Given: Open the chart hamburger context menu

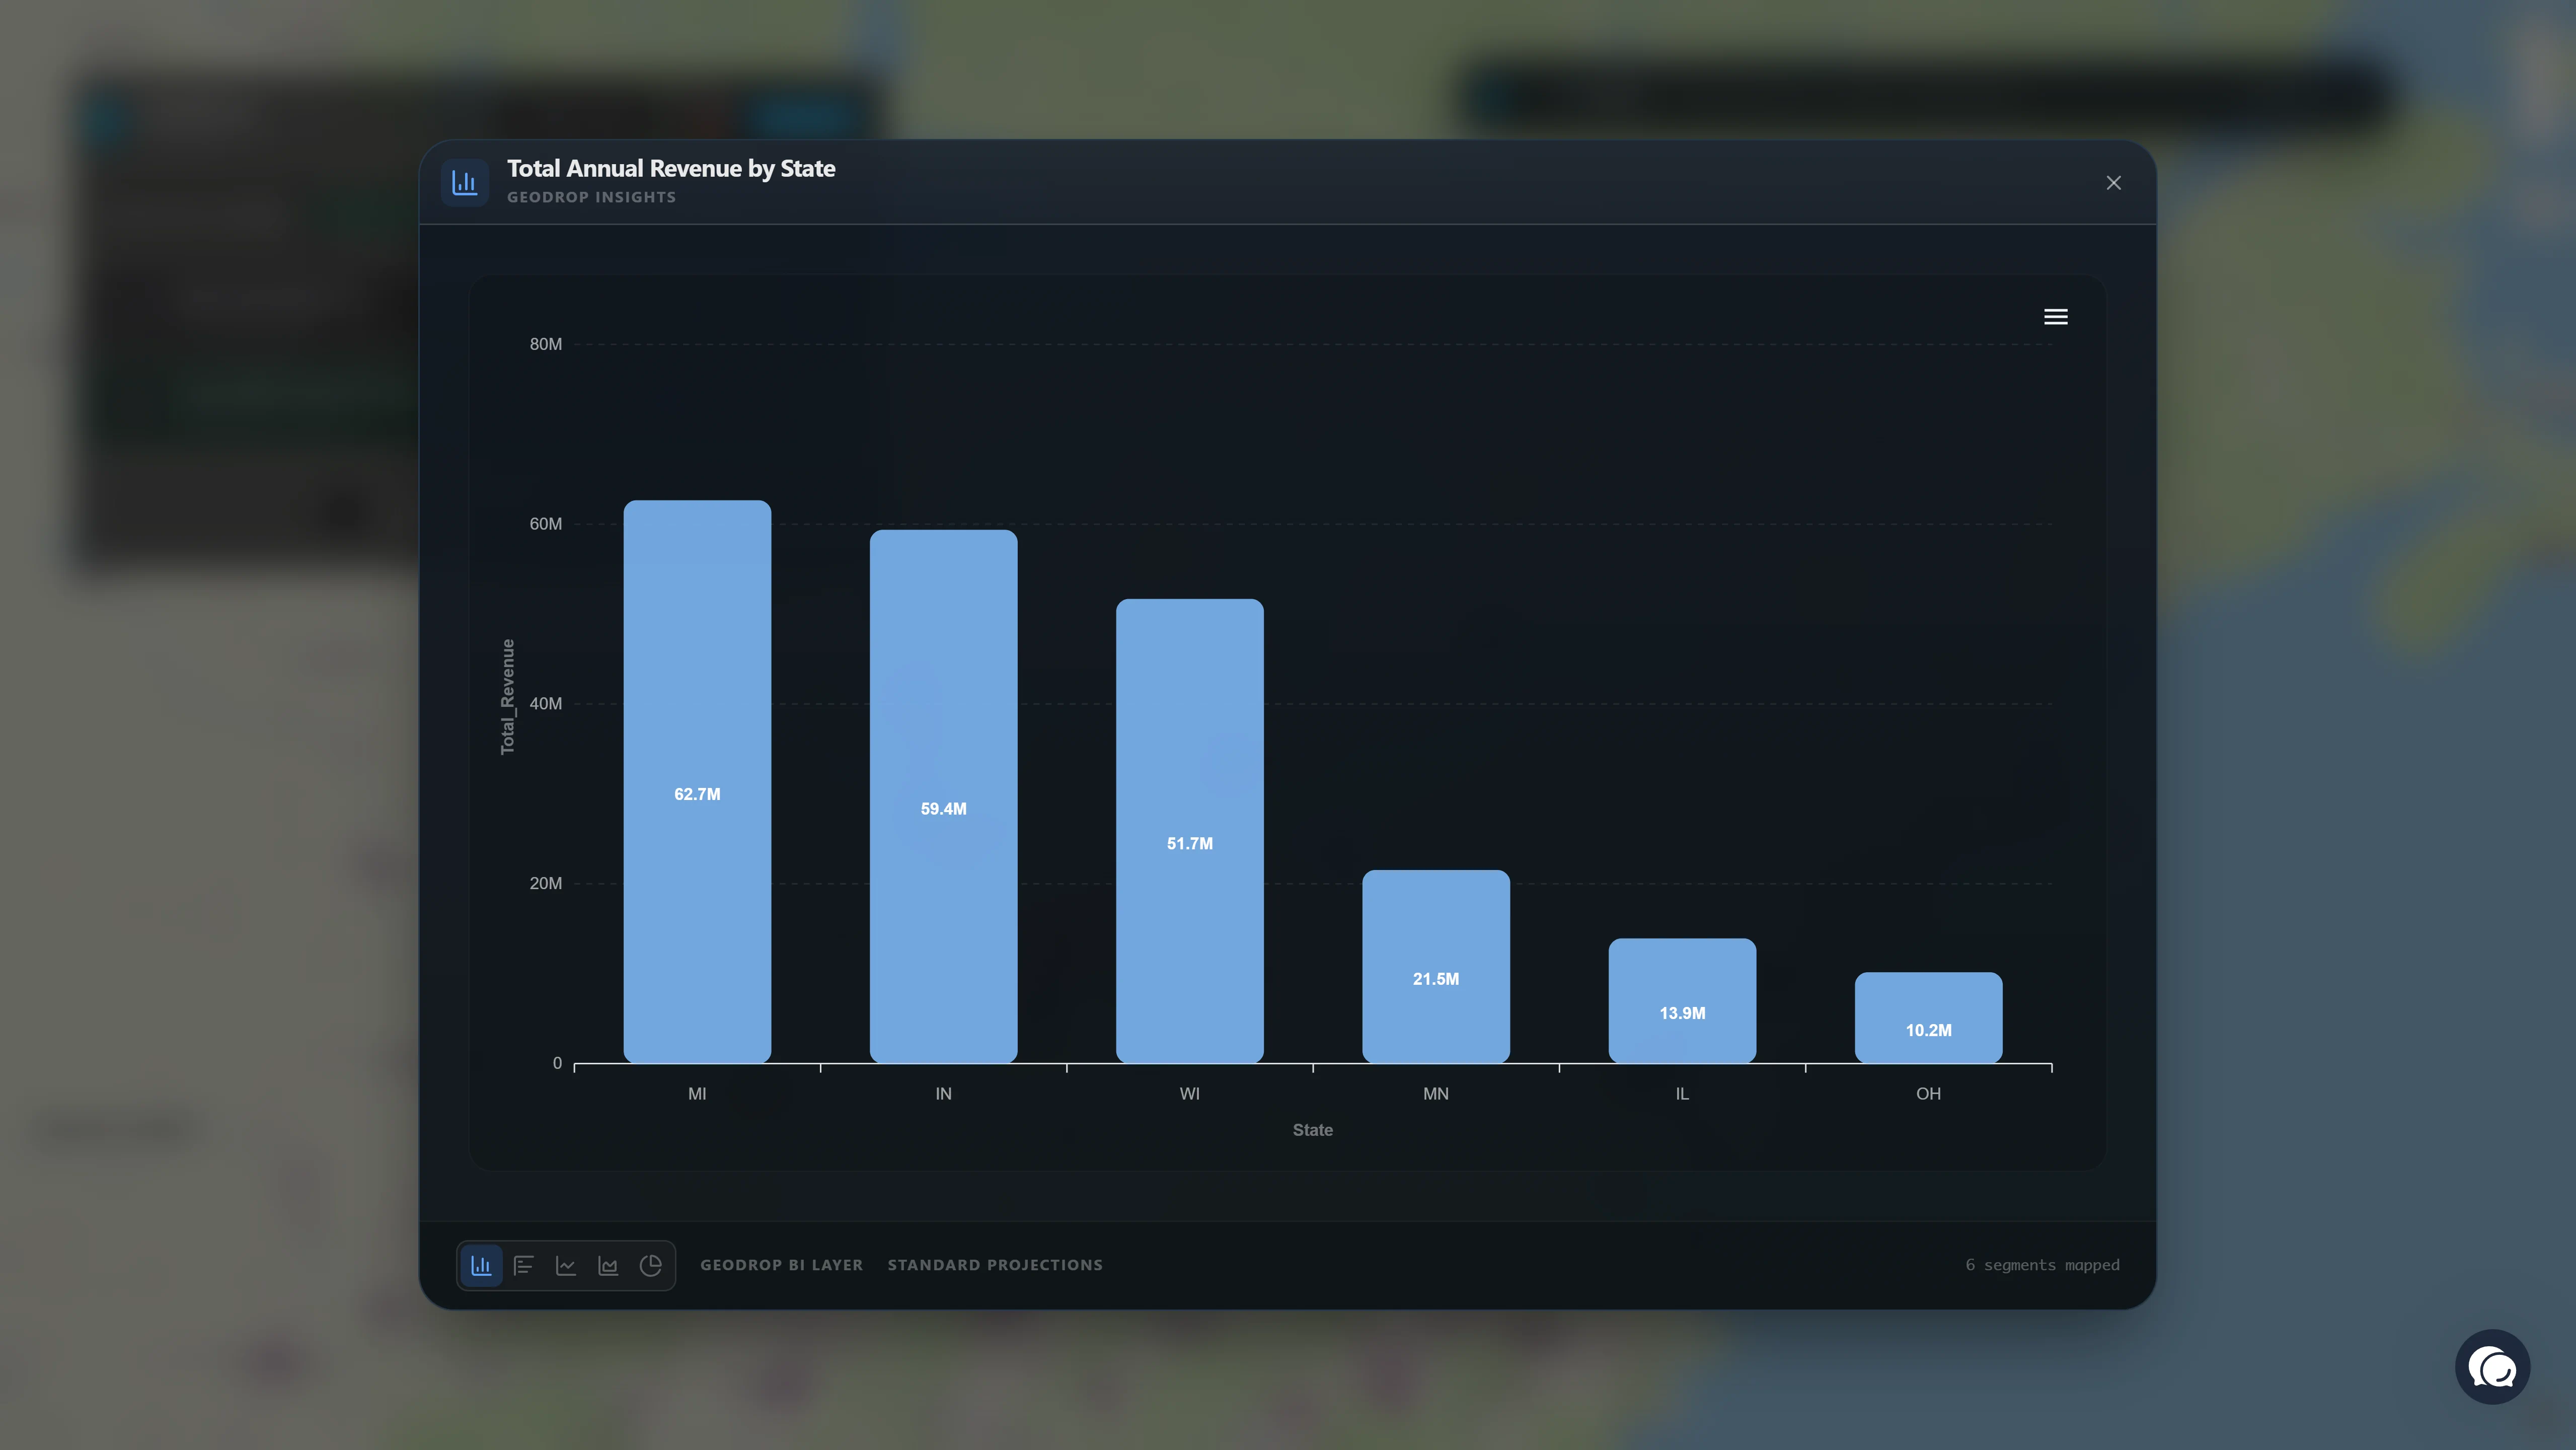Looking at the screenshot, I should pos(2055,317).
